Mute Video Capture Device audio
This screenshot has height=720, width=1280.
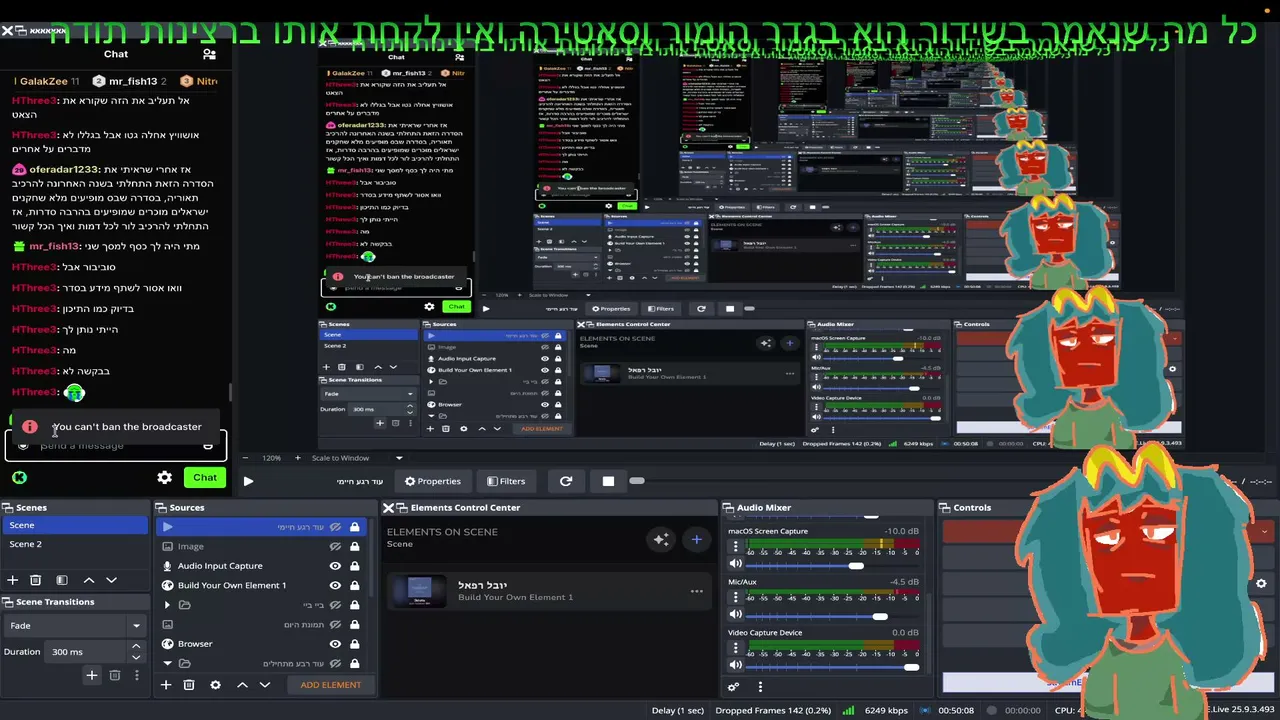tap(736, 665)
